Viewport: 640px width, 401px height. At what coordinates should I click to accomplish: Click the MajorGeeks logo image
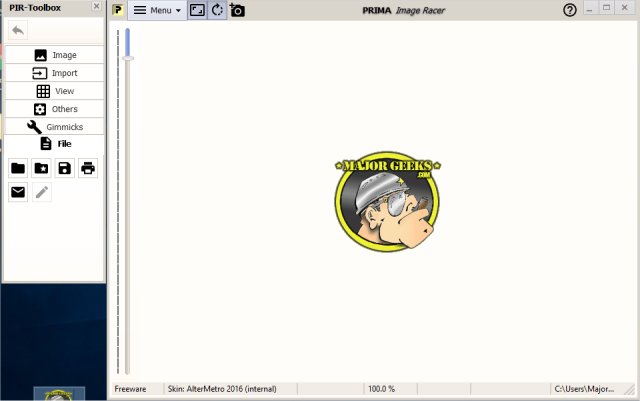[387, 201]
